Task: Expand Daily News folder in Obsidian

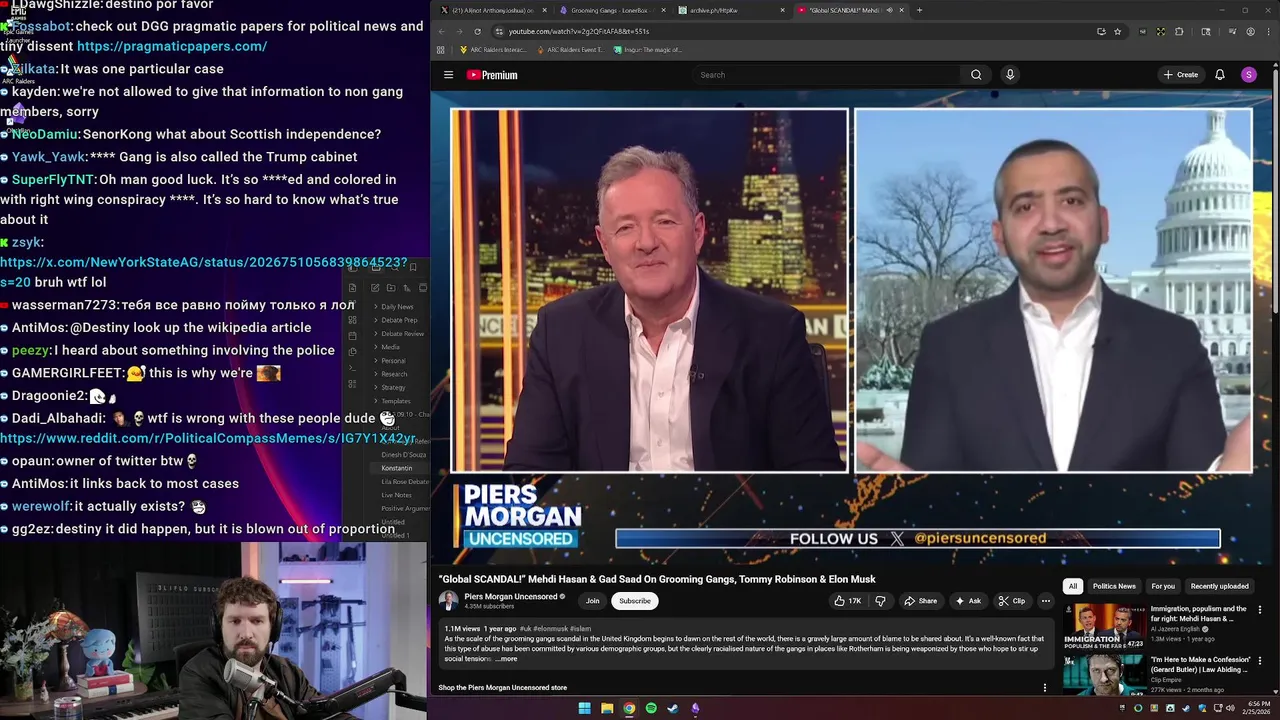Action: coord(396,307)
